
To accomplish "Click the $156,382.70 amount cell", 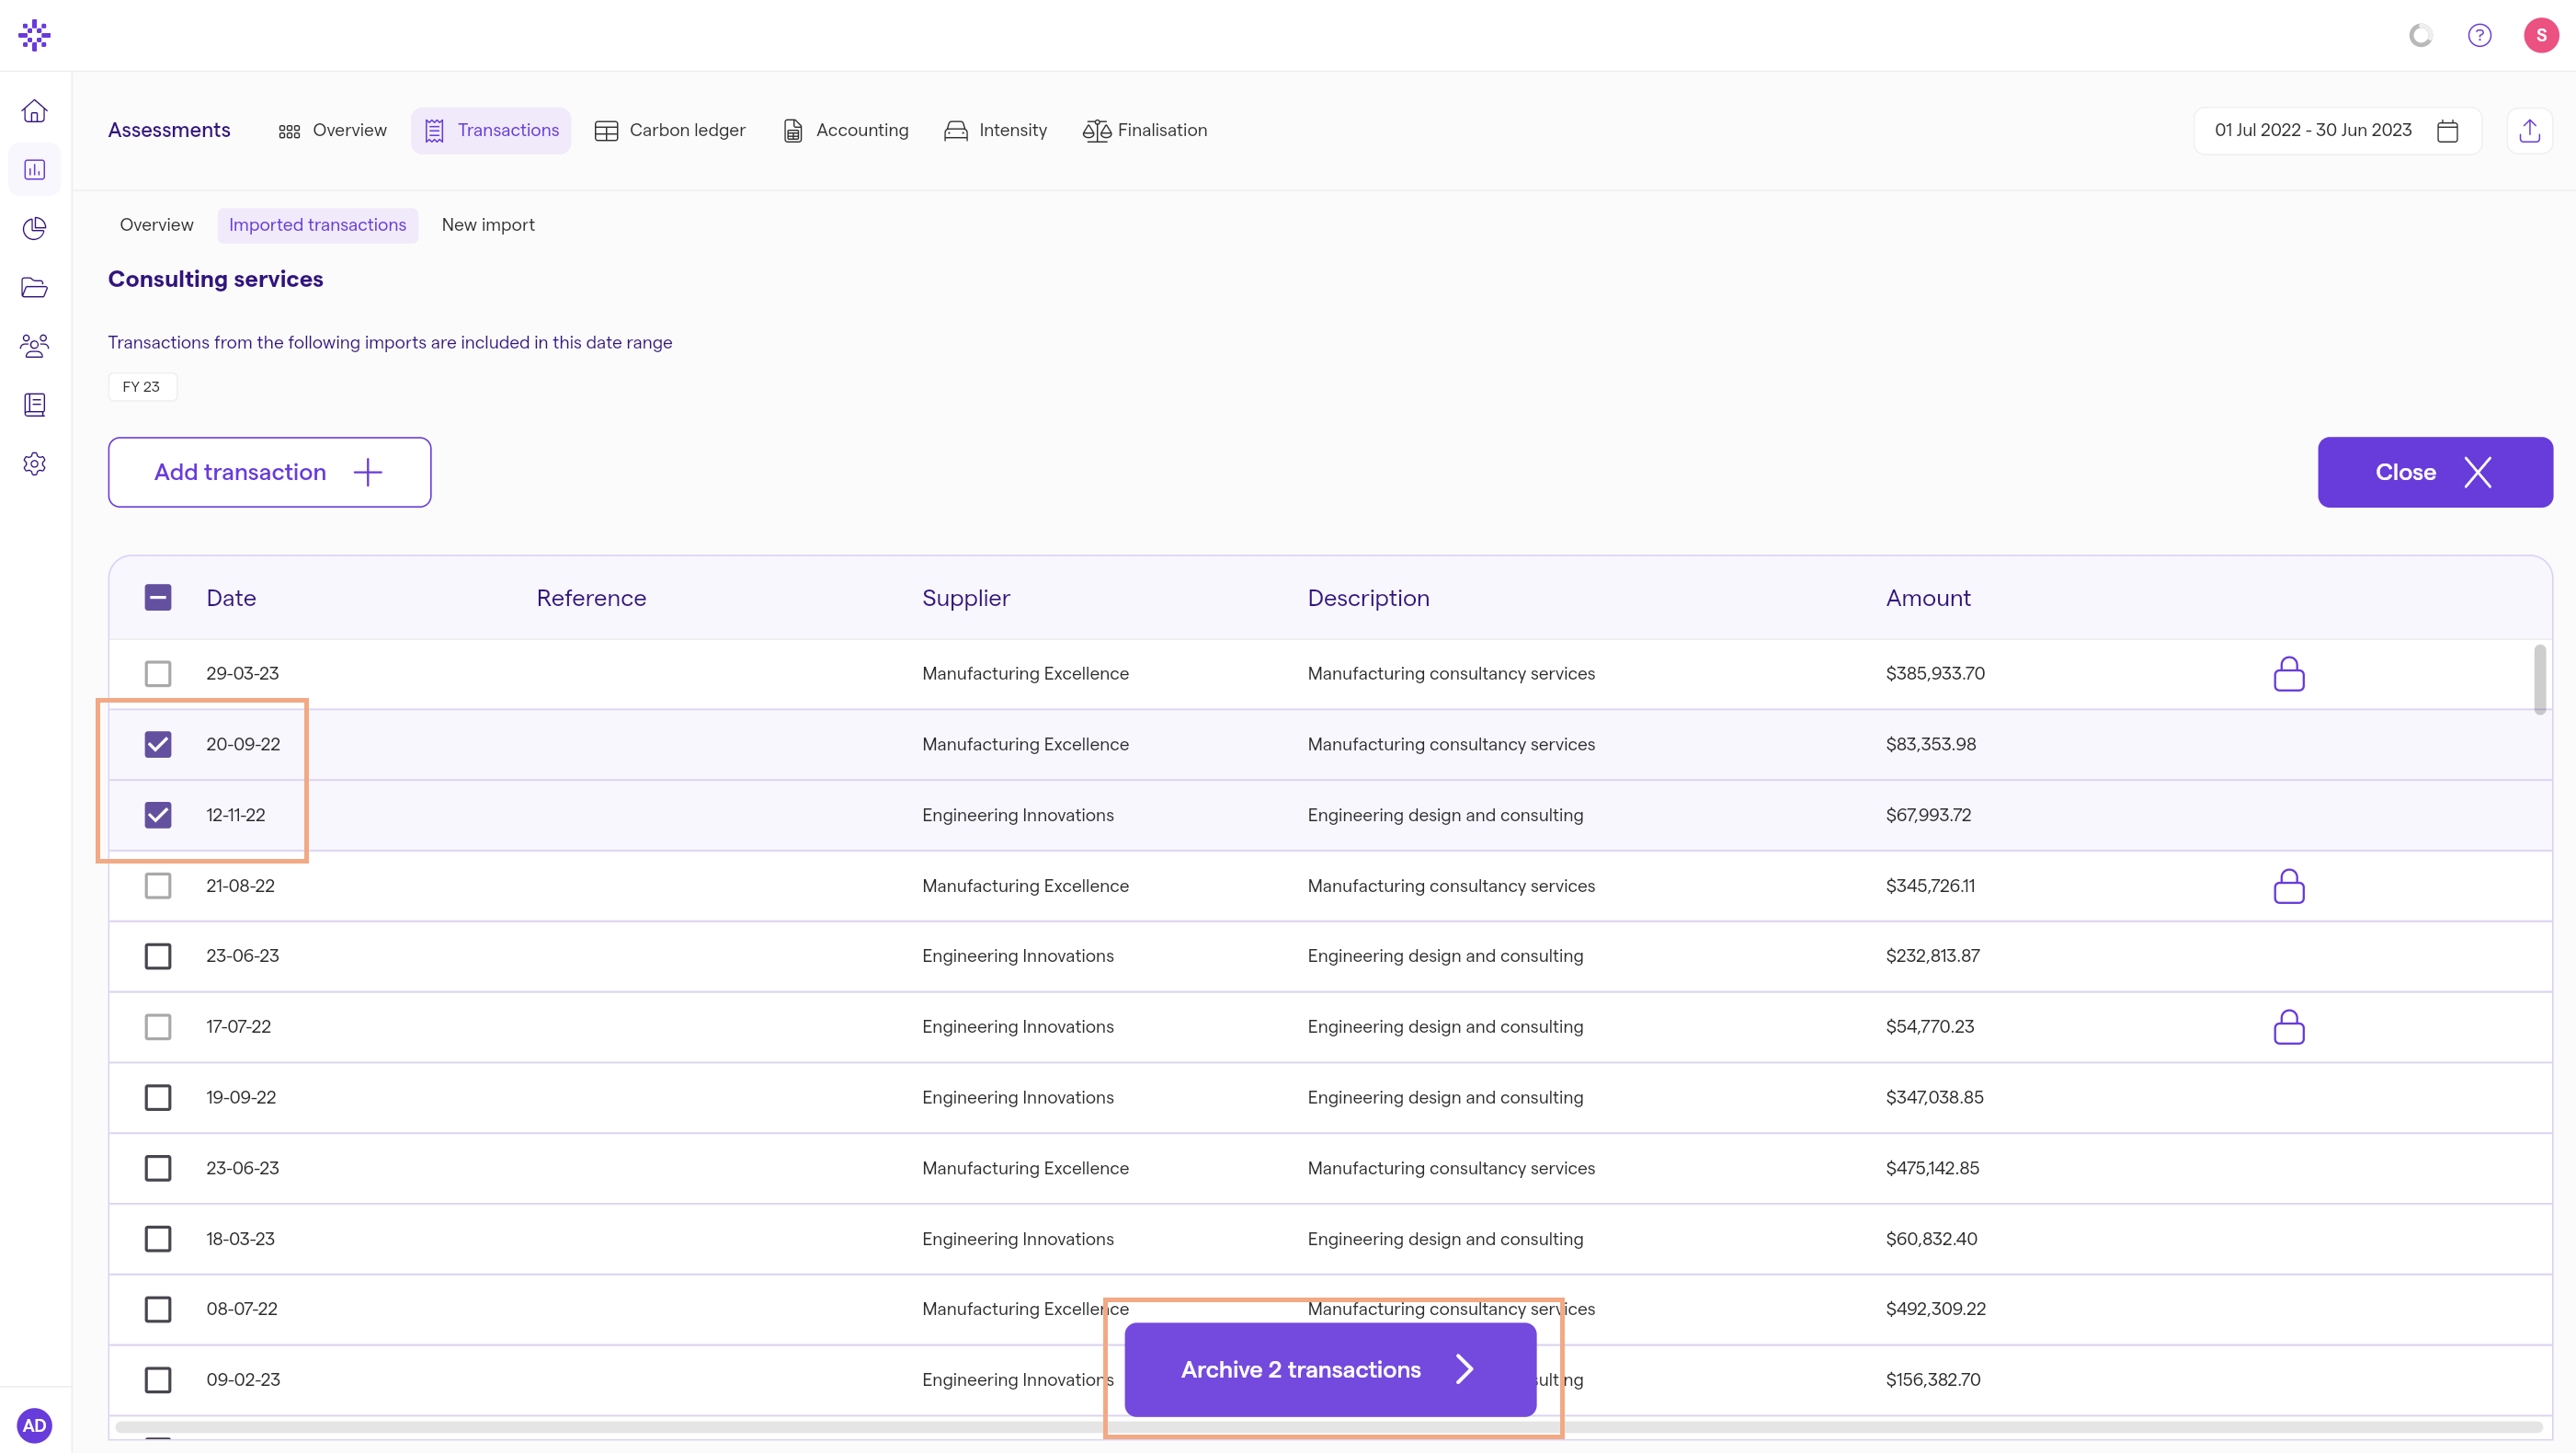I will (x=1933, y=1380).
